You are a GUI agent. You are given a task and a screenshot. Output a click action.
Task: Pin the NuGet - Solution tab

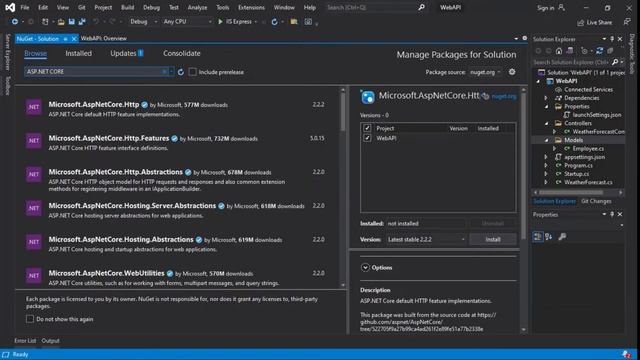[x=65, y=39]
